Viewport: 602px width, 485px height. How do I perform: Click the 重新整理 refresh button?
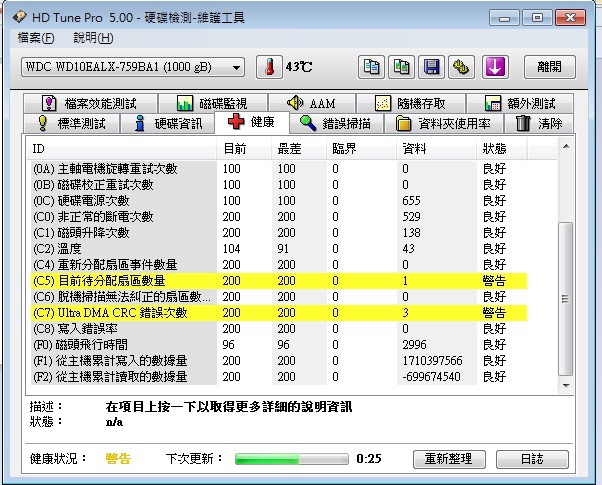449,459
